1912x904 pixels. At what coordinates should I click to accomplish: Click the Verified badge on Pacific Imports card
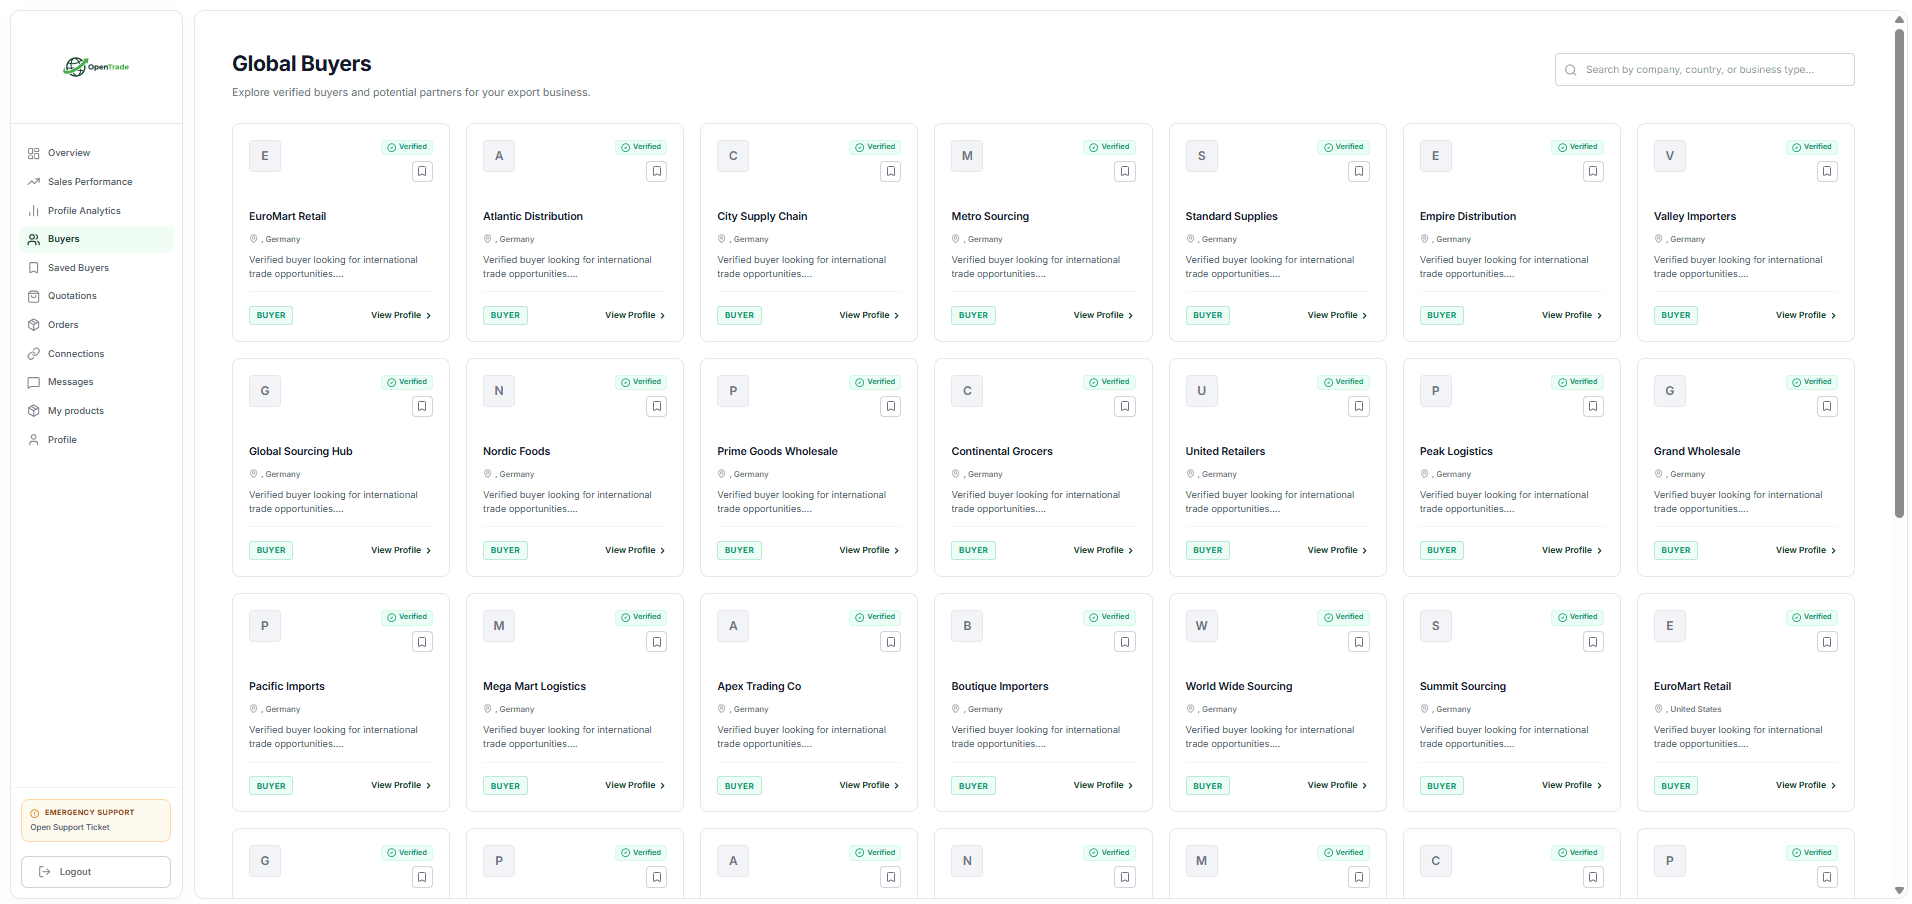pyautogui.click(x=407, y=617)
